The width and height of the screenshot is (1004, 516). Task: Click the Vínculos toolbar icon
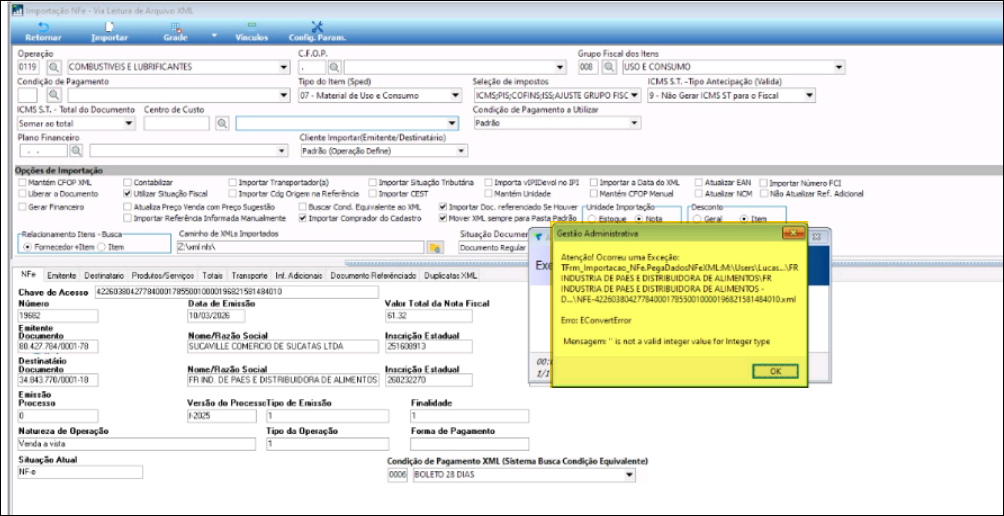point(251,27)
